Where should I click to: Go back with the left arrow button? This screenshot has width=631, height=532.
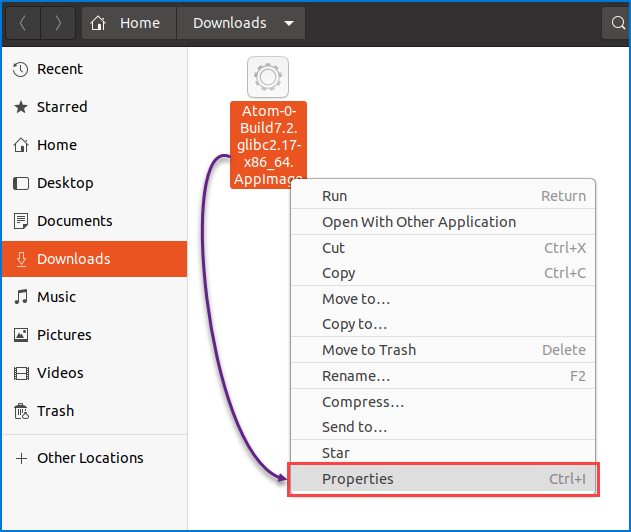click(x=23, y=23)
